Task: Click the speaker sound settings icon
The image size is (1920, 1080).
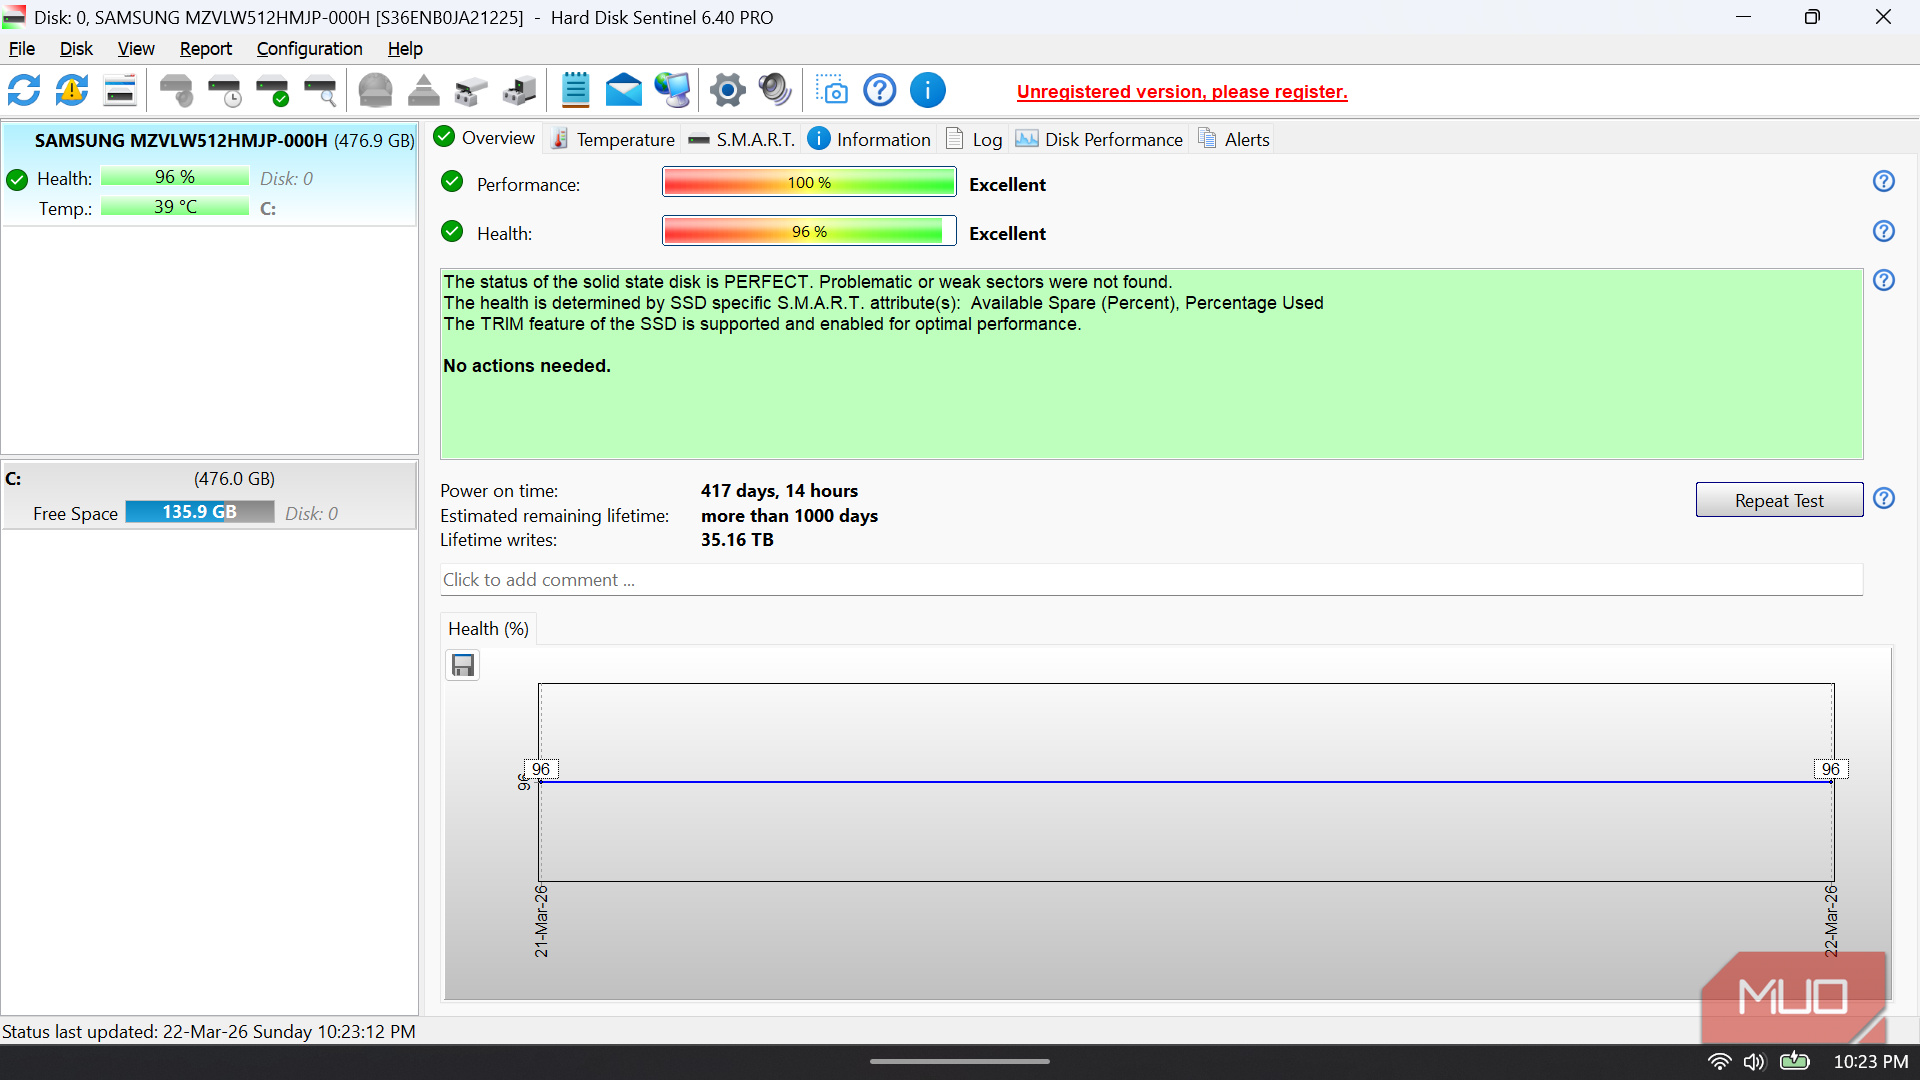Action: (x=775, y=91)
